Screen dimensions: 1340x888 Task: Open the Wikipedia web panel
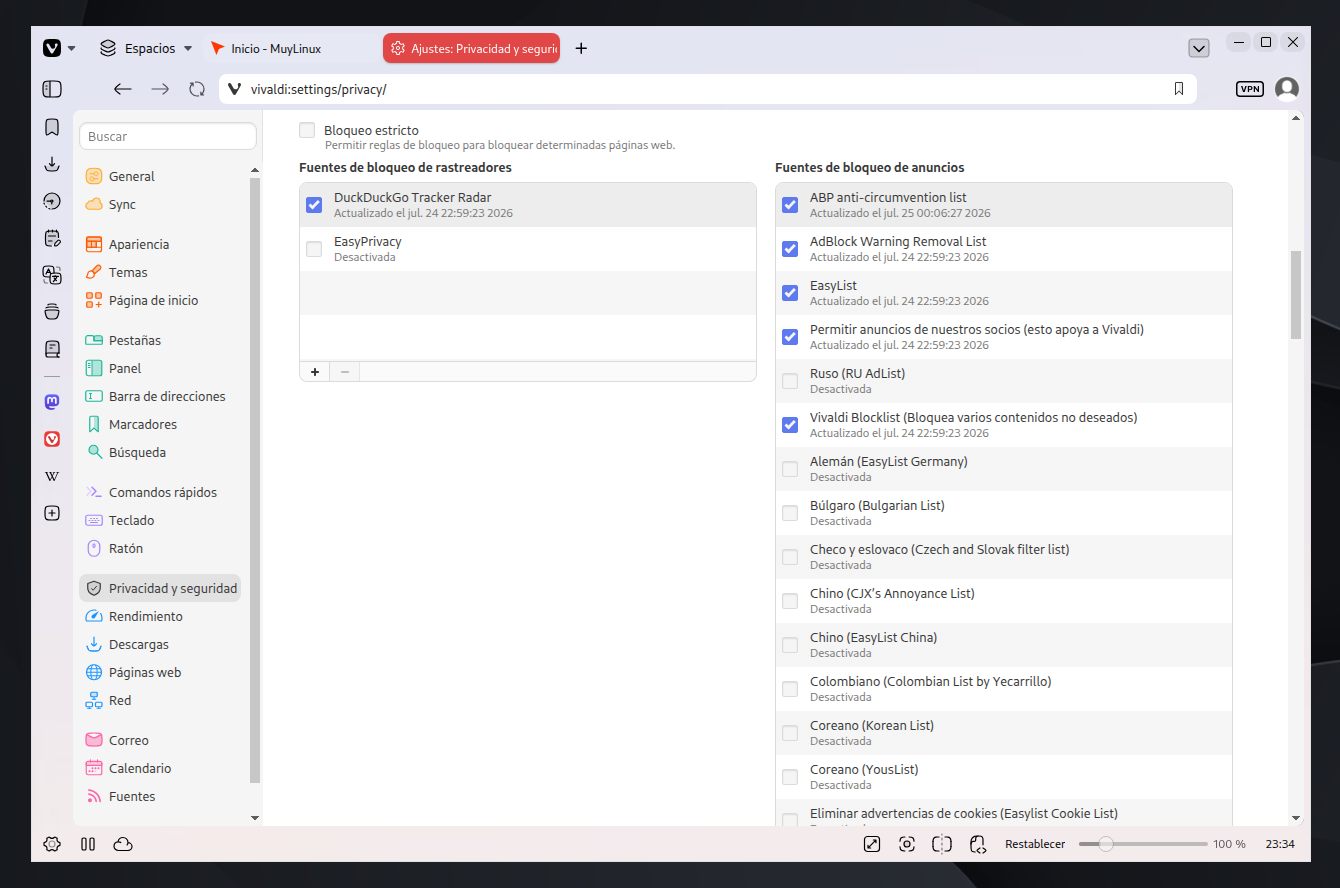point(52,476)
